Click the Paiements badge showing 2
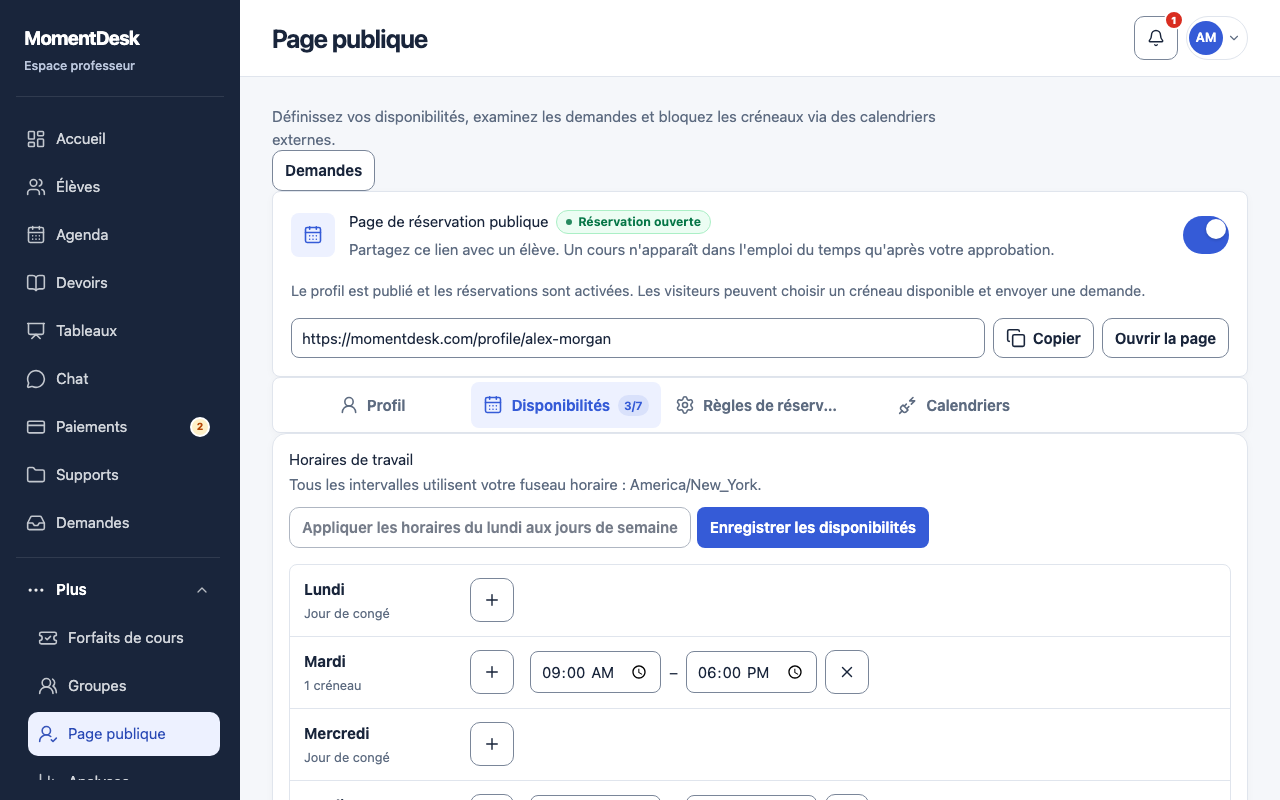The height and width of the screenshot is (800, 1280). pos(200,427)
